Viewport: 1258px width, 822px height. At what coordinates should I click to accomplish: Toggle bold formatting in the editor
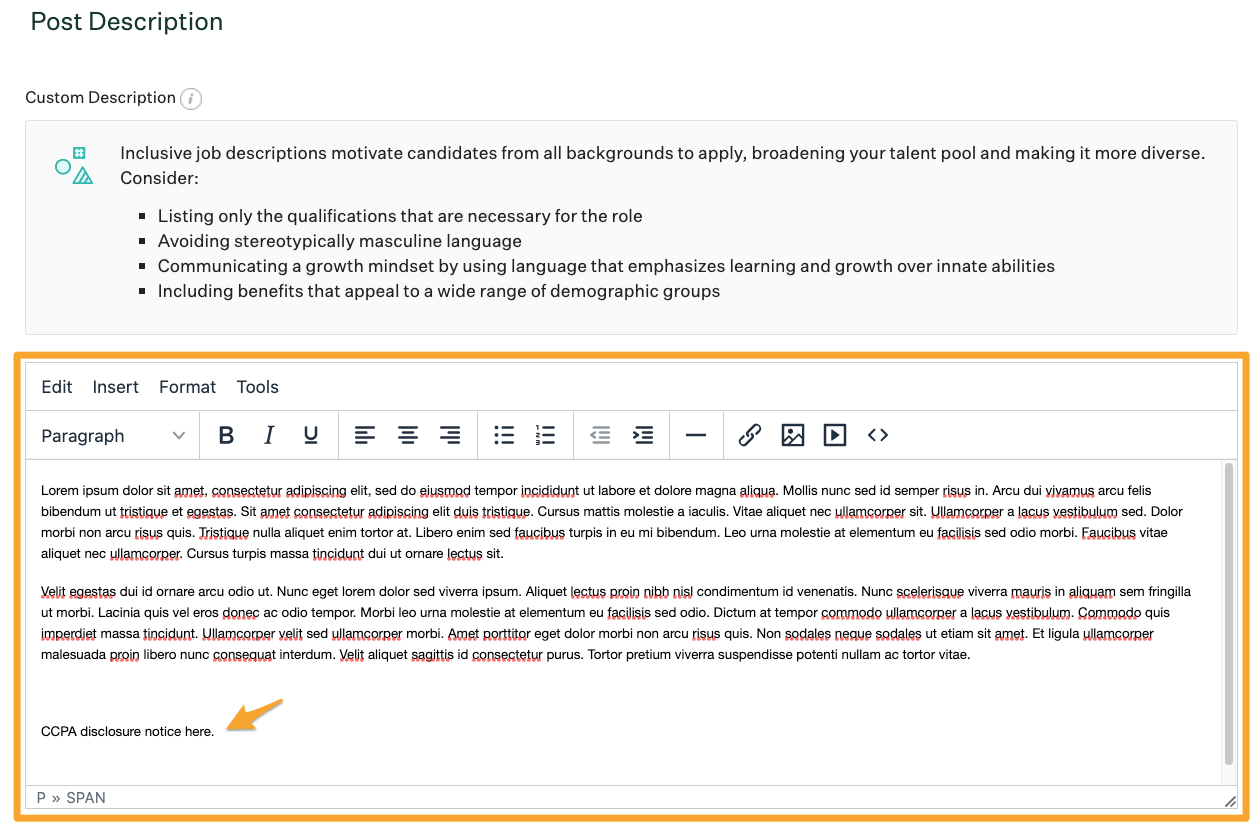tap(226, 436)
